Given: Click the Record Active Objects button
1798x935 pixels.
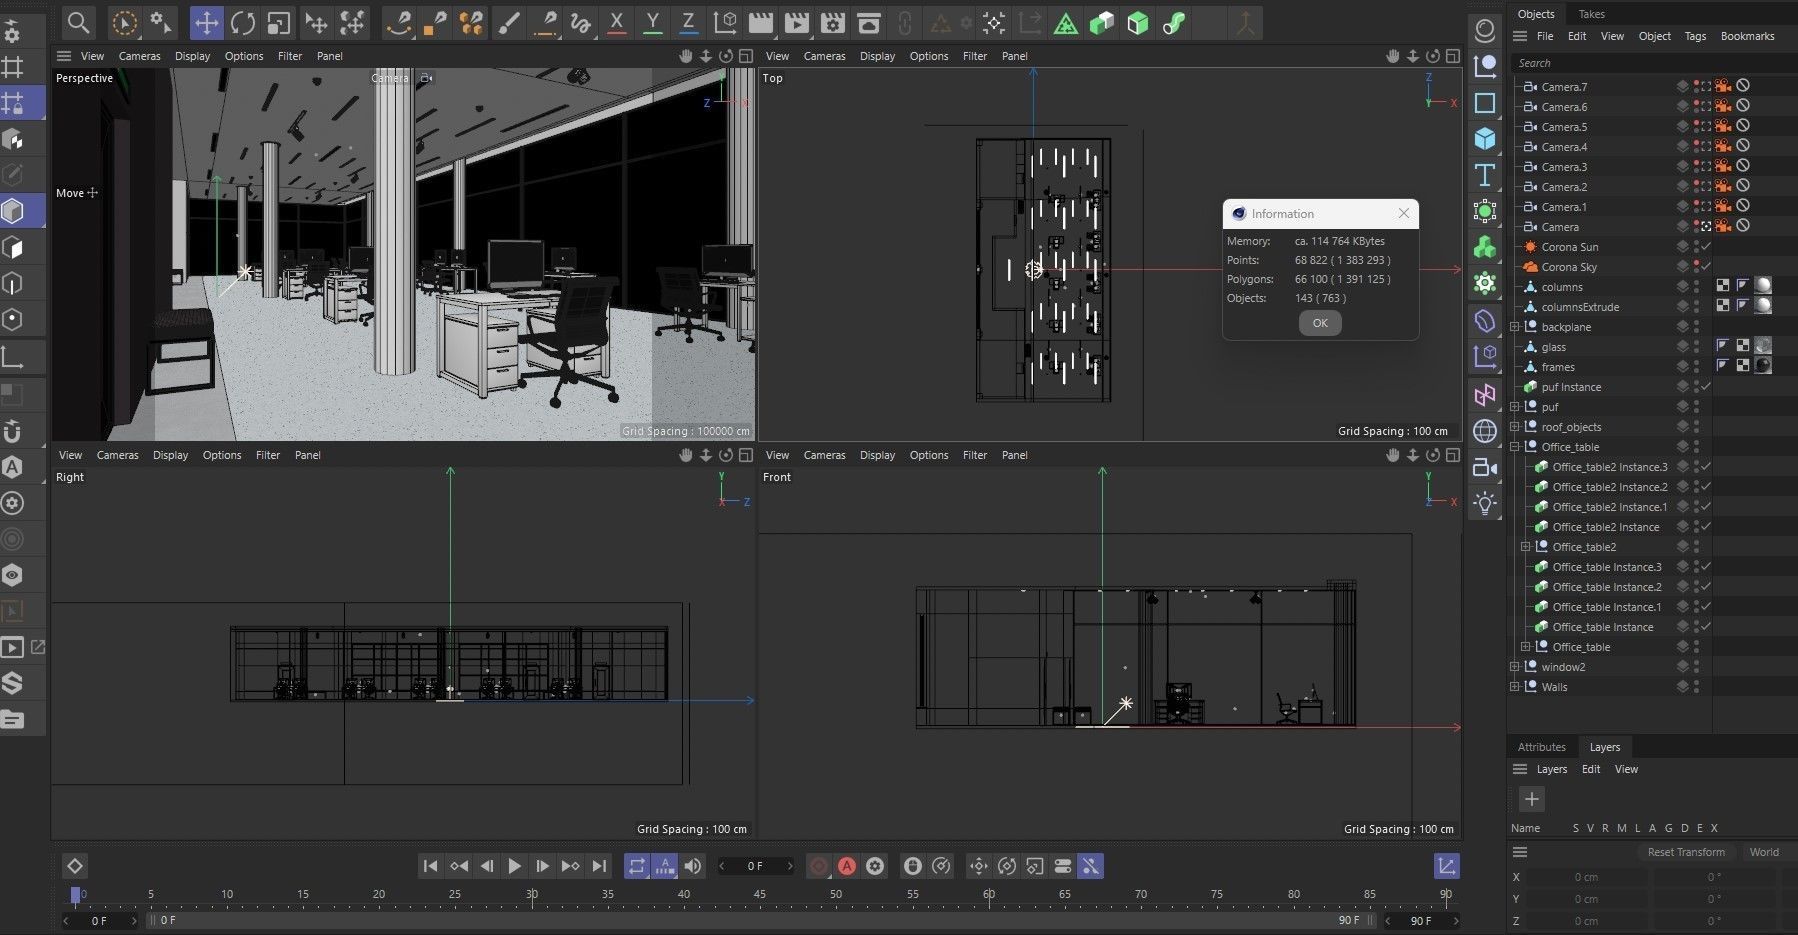Looking at the screenshot, I should click(818, 866).
